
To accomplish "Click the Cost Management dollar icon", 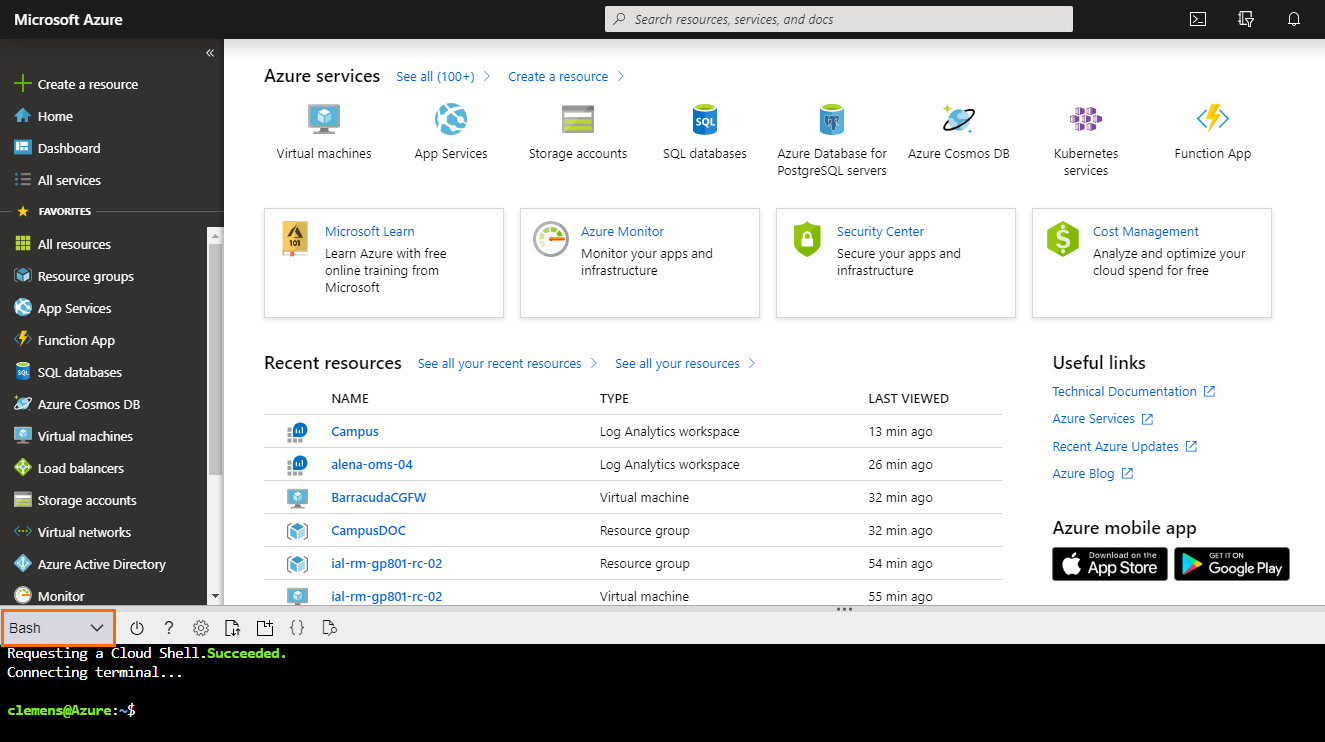I will (x=1063, y=239).
